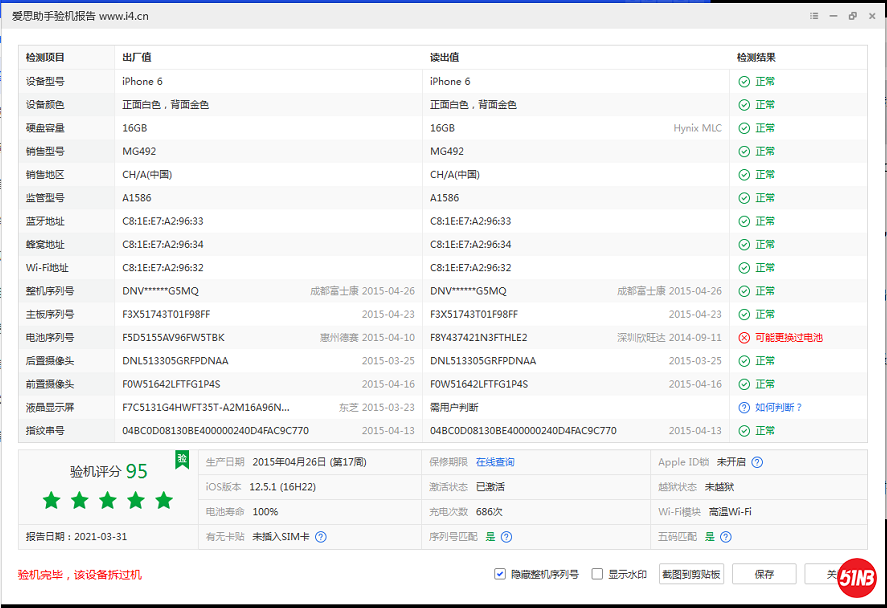
Task: Click the green check icon in 销售地区 row
Action: (744, 175)
